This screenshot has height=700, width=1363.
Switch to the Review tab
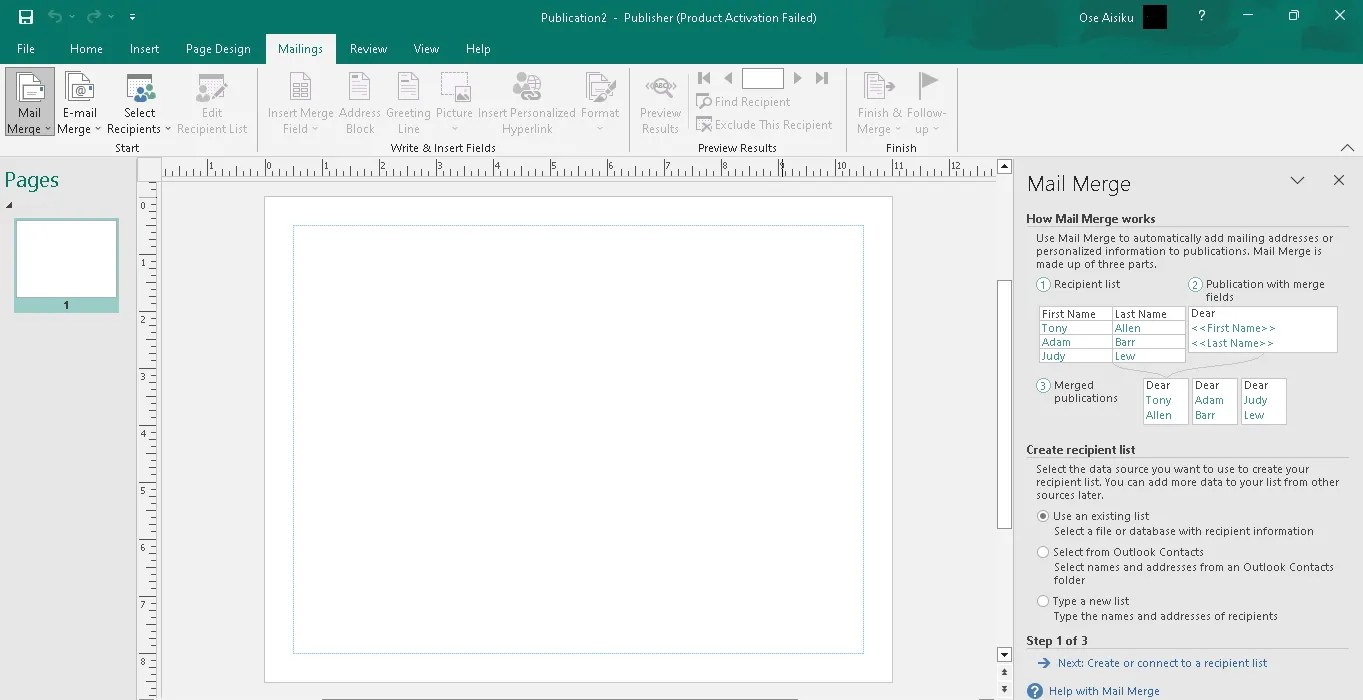368,48
